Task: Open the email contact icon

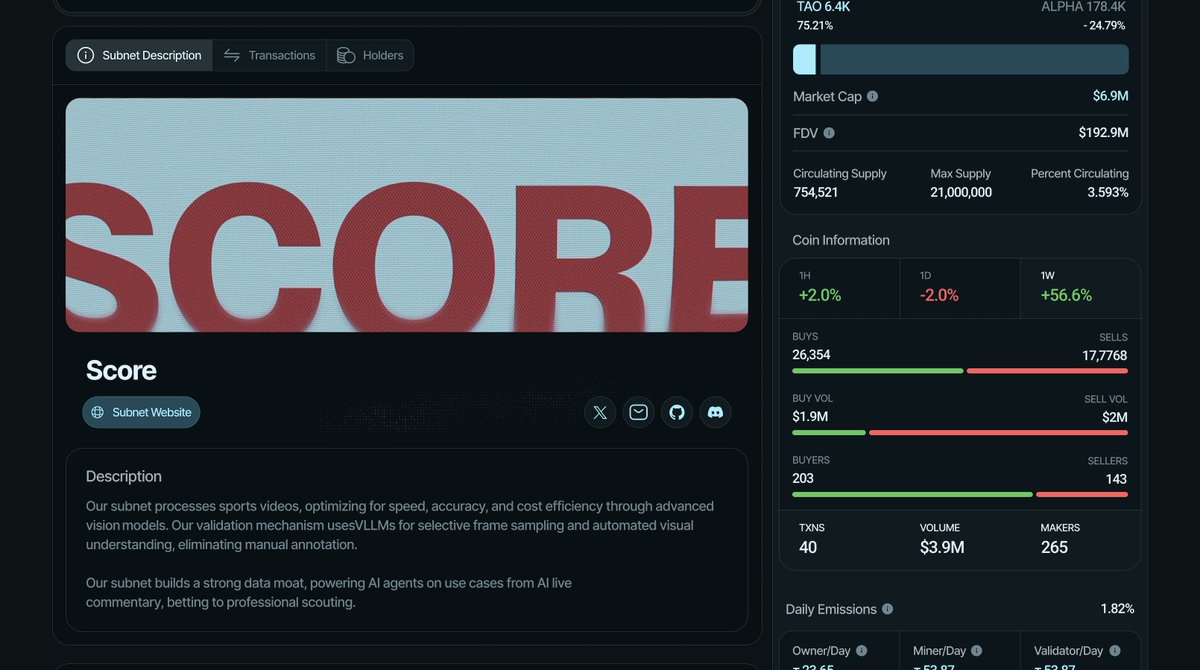Action: [x=638, y=412]
